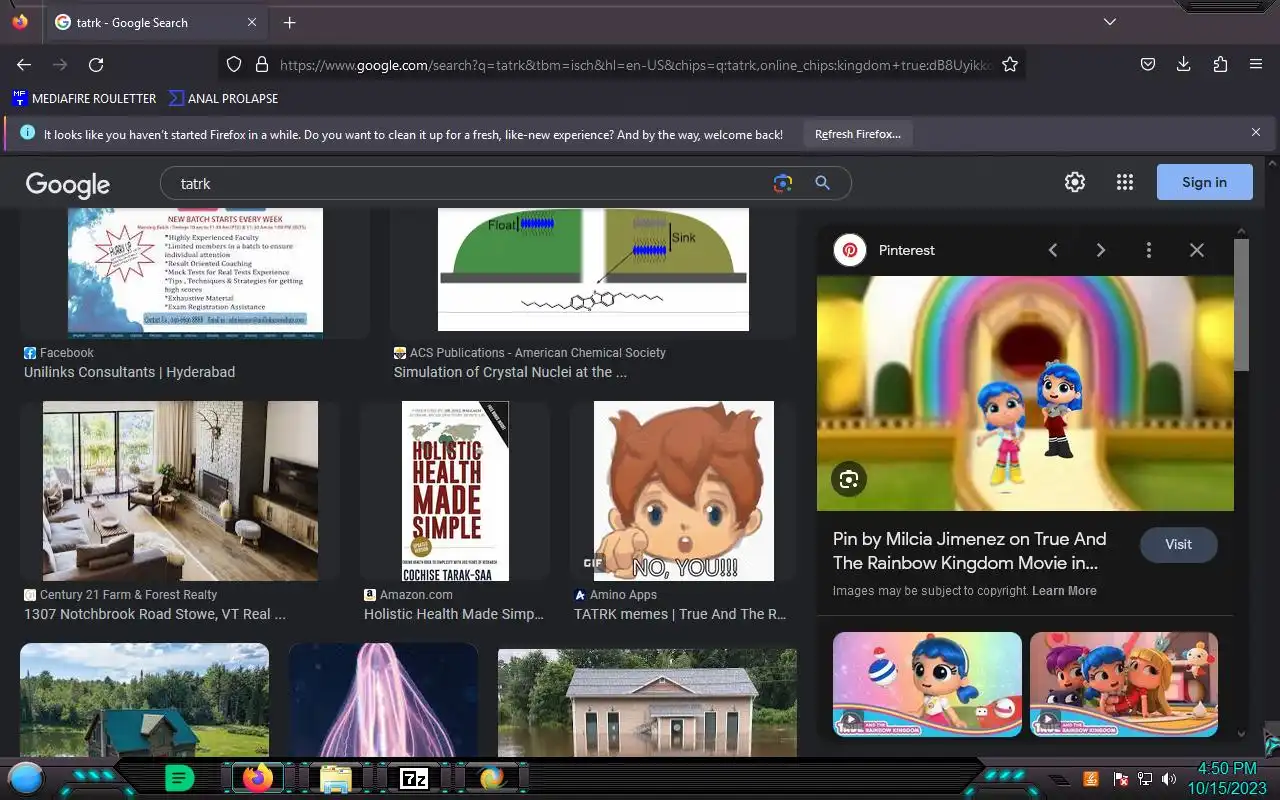The height and width of the screenshot is (800, 1280).
Task: Open more options in preview panel
Action: coord(1149,250)
